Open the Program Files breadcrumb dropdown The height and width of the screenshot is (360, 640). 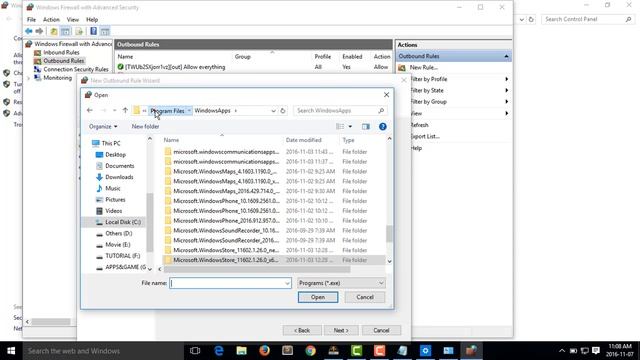pos(189,111)
